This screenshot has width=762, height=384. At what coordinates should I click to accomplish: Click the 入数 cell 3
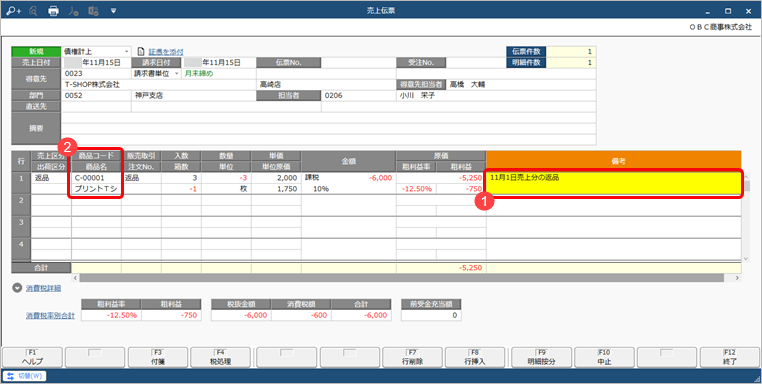[181, 178]
